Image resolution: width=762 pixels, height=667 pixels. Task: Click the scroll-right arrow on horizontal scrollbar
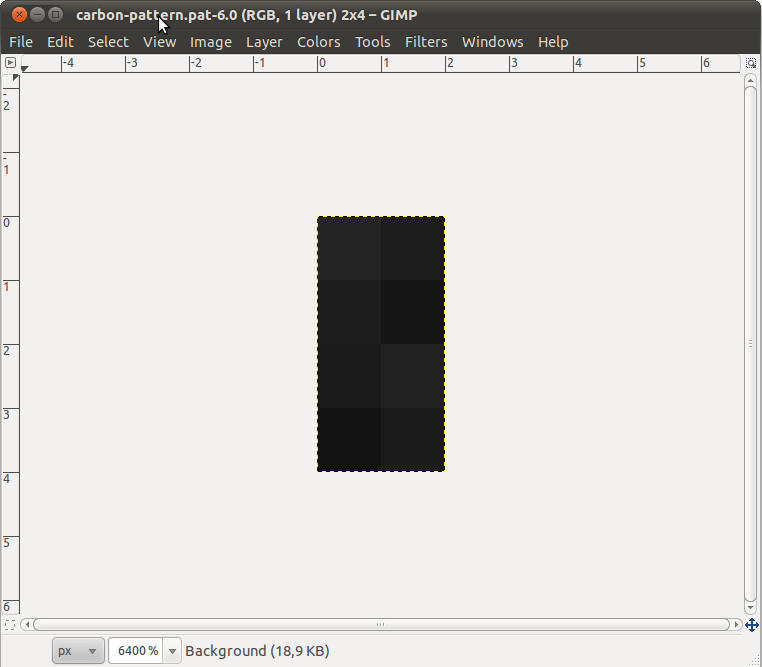pyautogui.click(x=736, y=624)
